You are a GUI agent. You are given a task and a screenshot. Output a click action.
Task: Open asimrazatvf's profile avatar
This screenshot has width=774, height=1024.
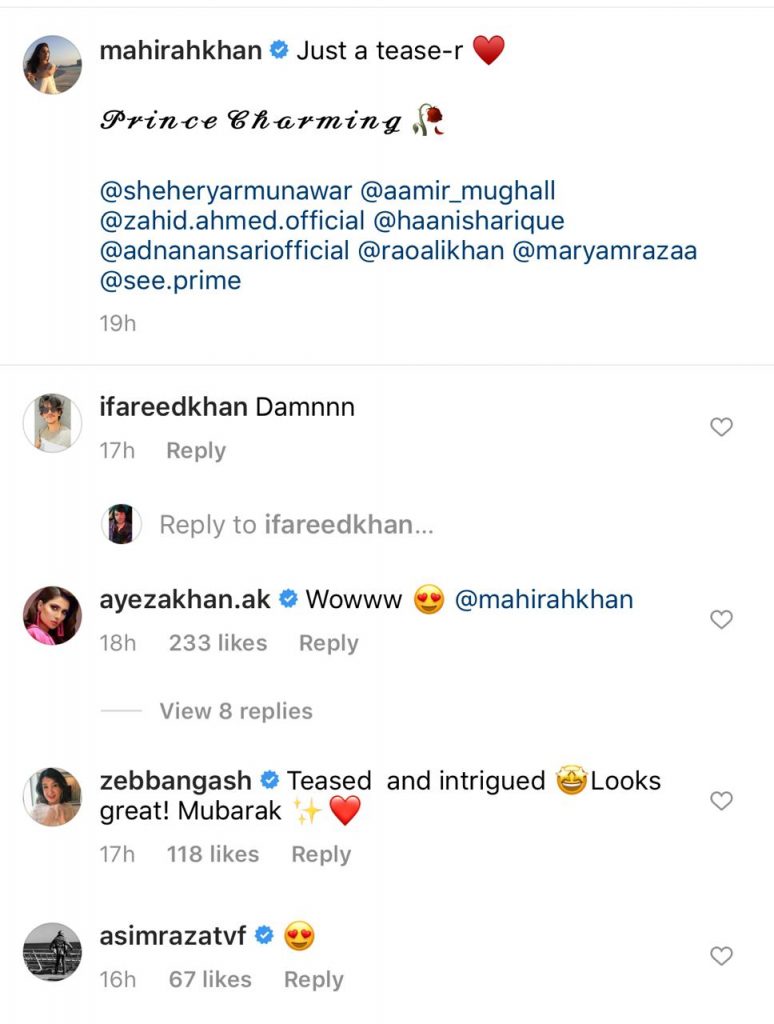(x=52, y=952)
